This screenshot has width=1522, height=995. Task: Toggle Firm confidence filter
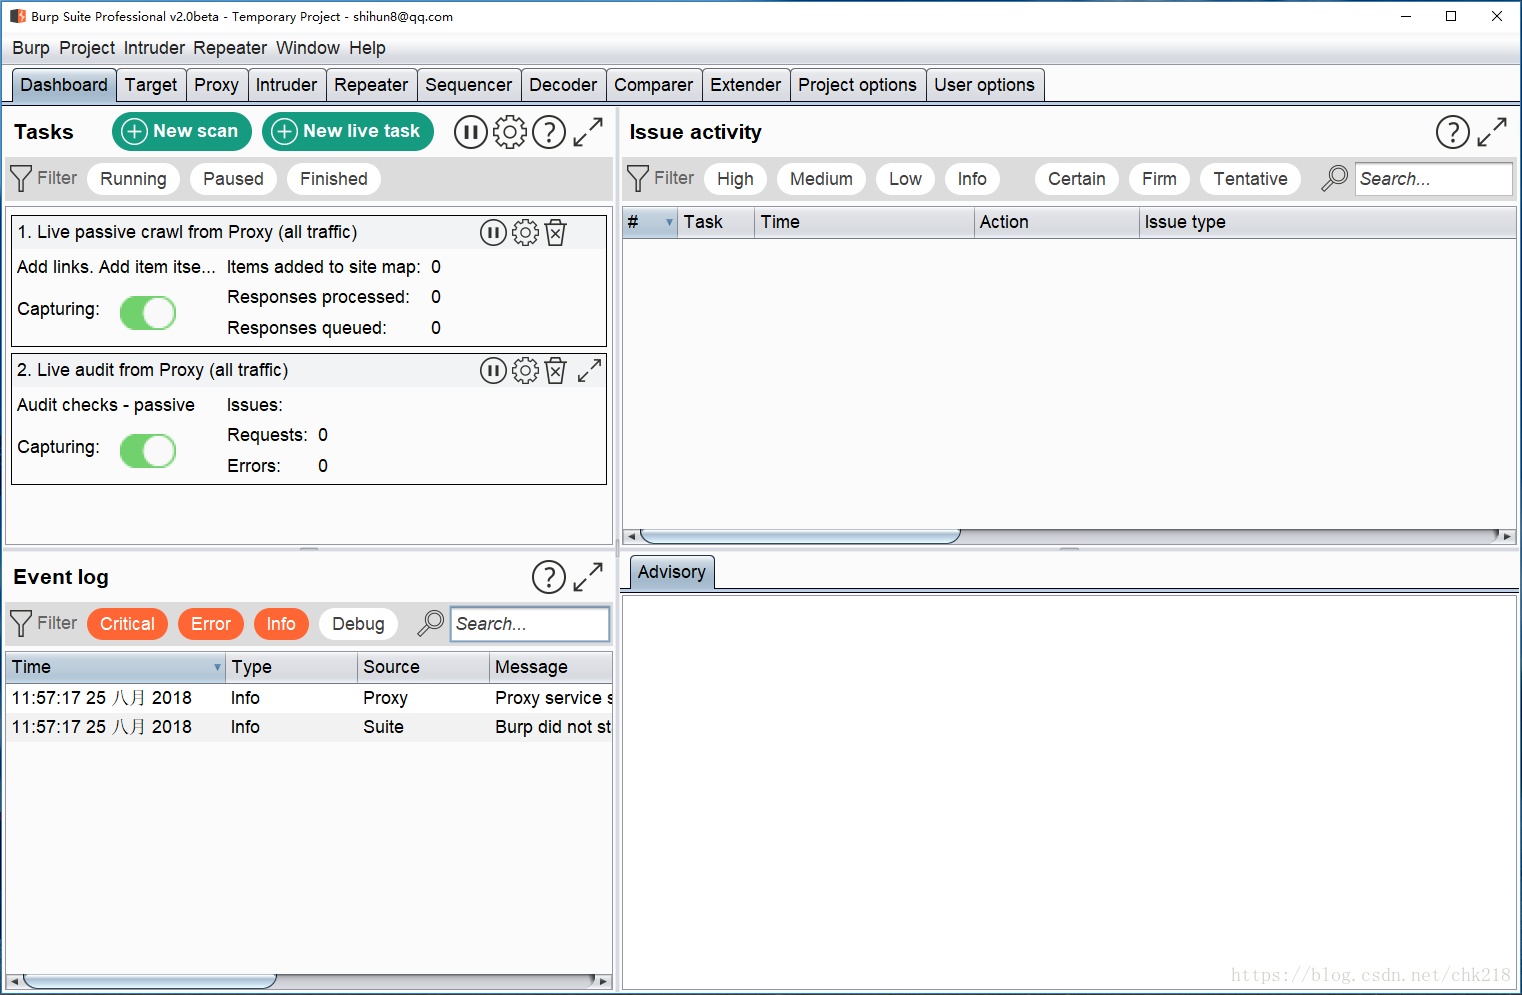point(1159,179)
